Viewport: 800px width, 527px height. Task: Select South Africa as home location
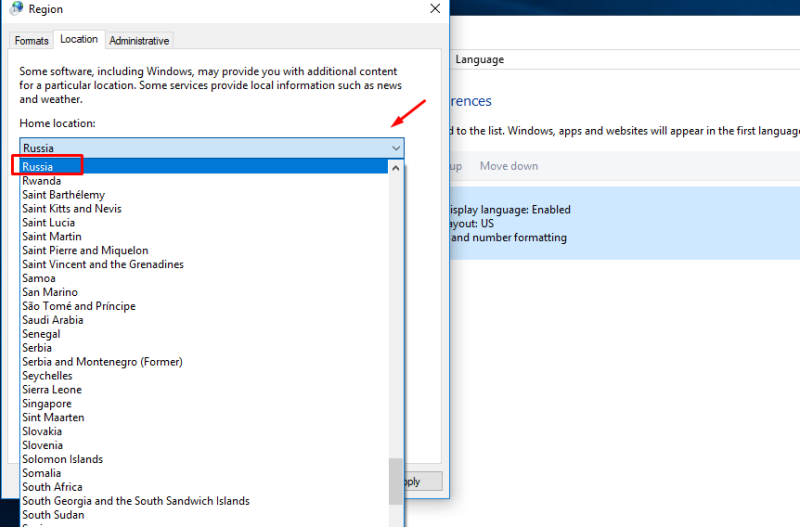(x=52, y=487)
